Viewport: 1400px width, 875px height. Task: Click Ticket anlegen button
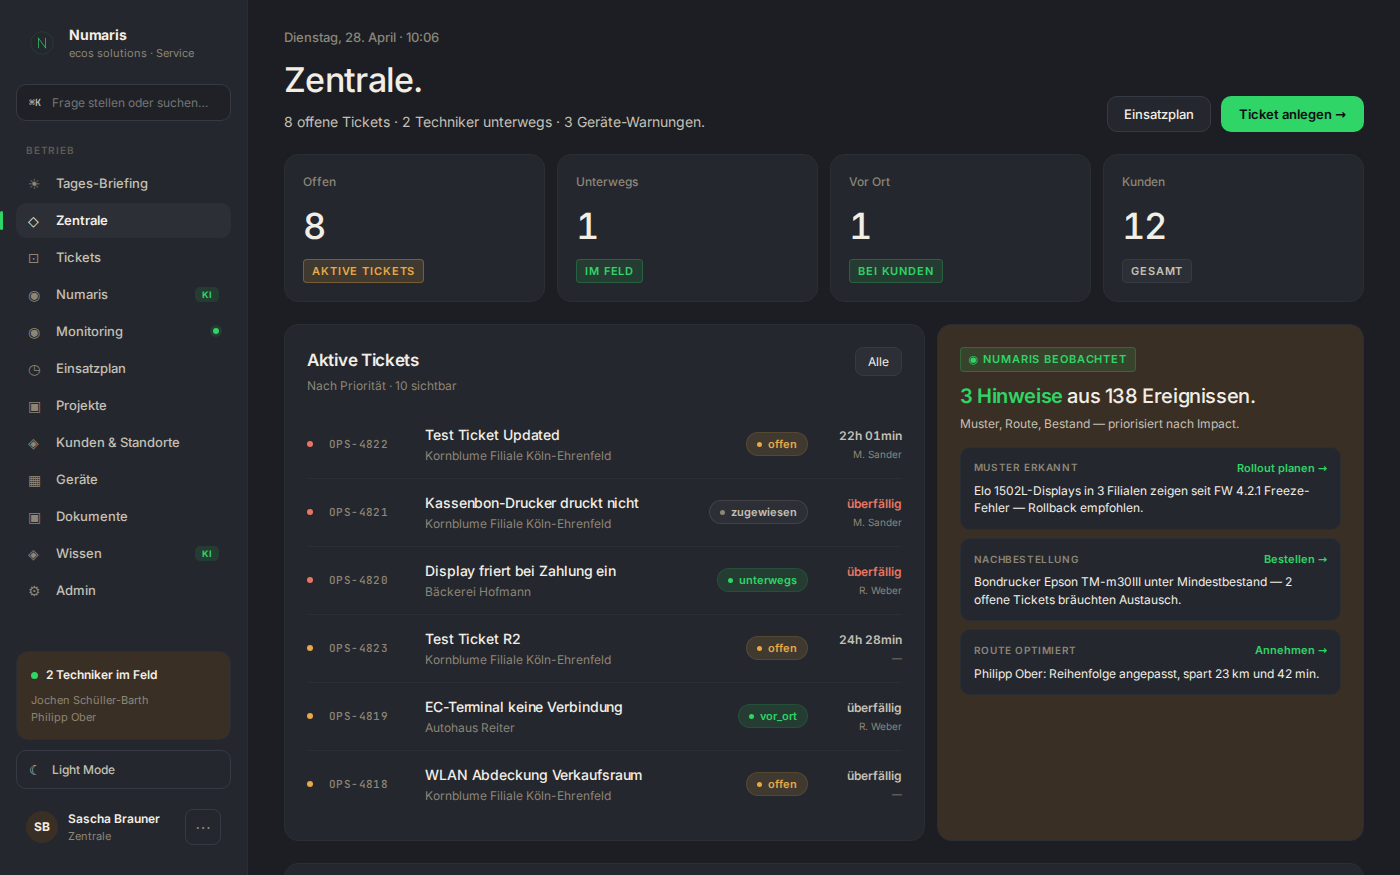(x=1292, y=114)
